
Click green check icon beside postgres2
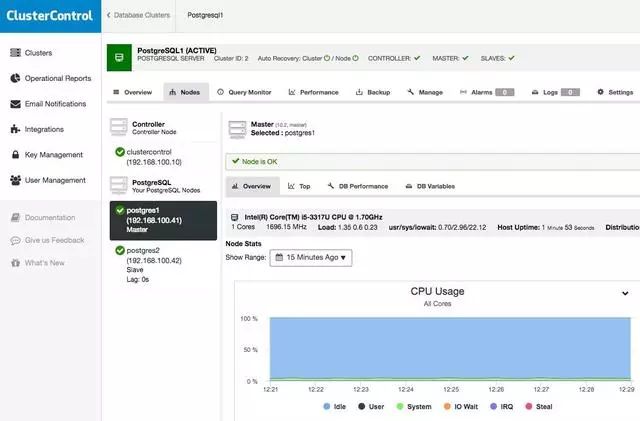pyautogui.click(x=120, y=250)
